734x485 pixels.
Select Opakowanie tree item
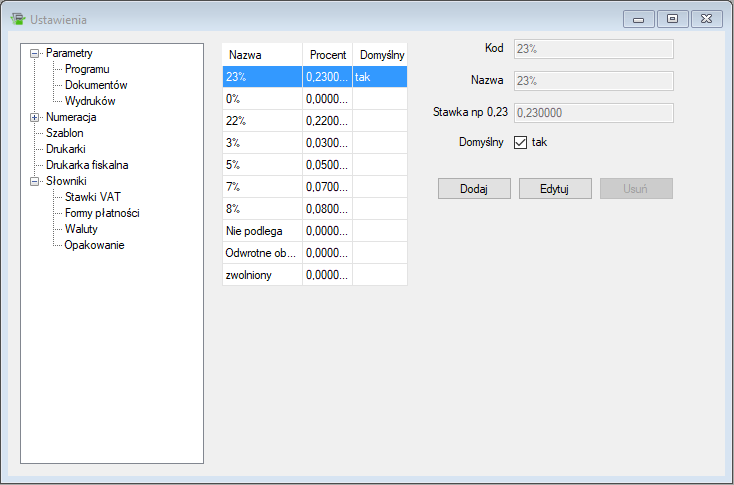pos(94,245)
